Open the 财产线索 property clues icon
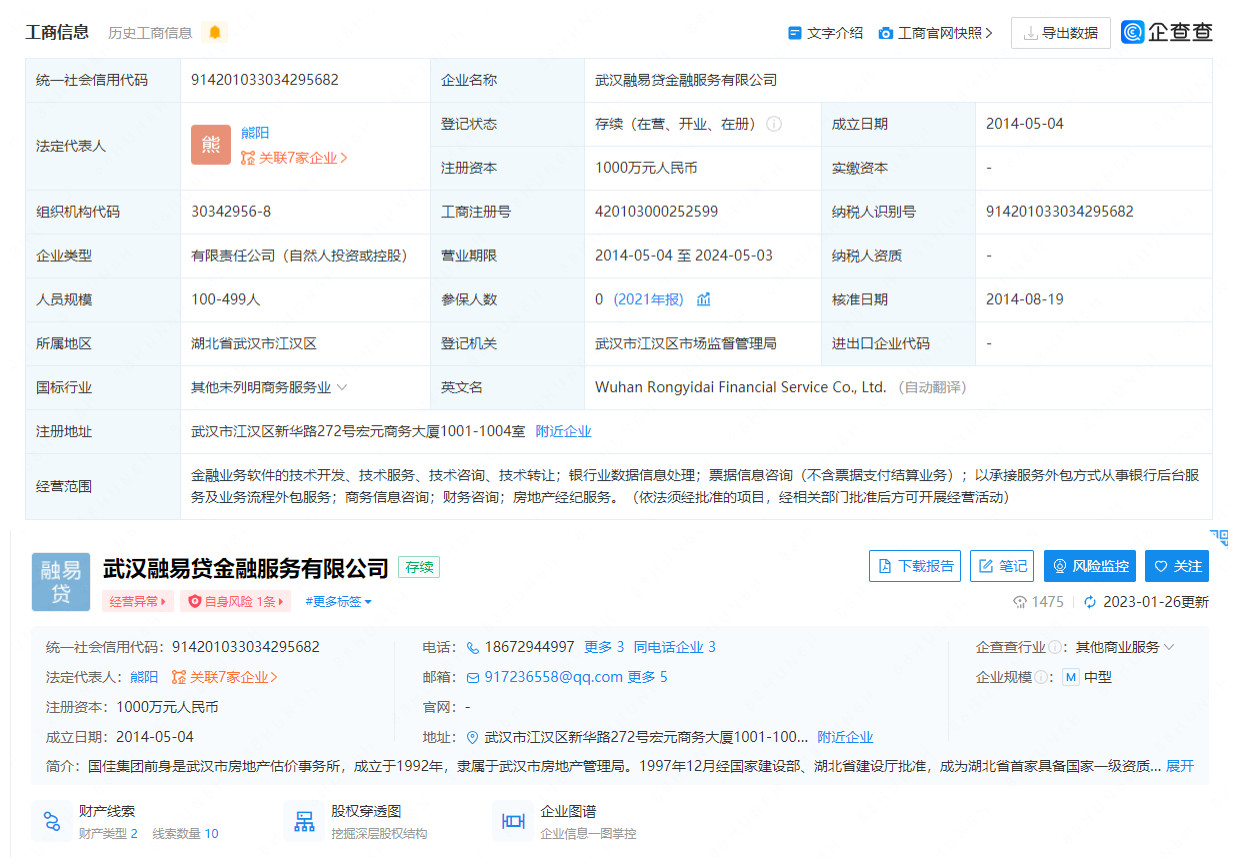1238x867 pixels. click(x=51, y=822)
